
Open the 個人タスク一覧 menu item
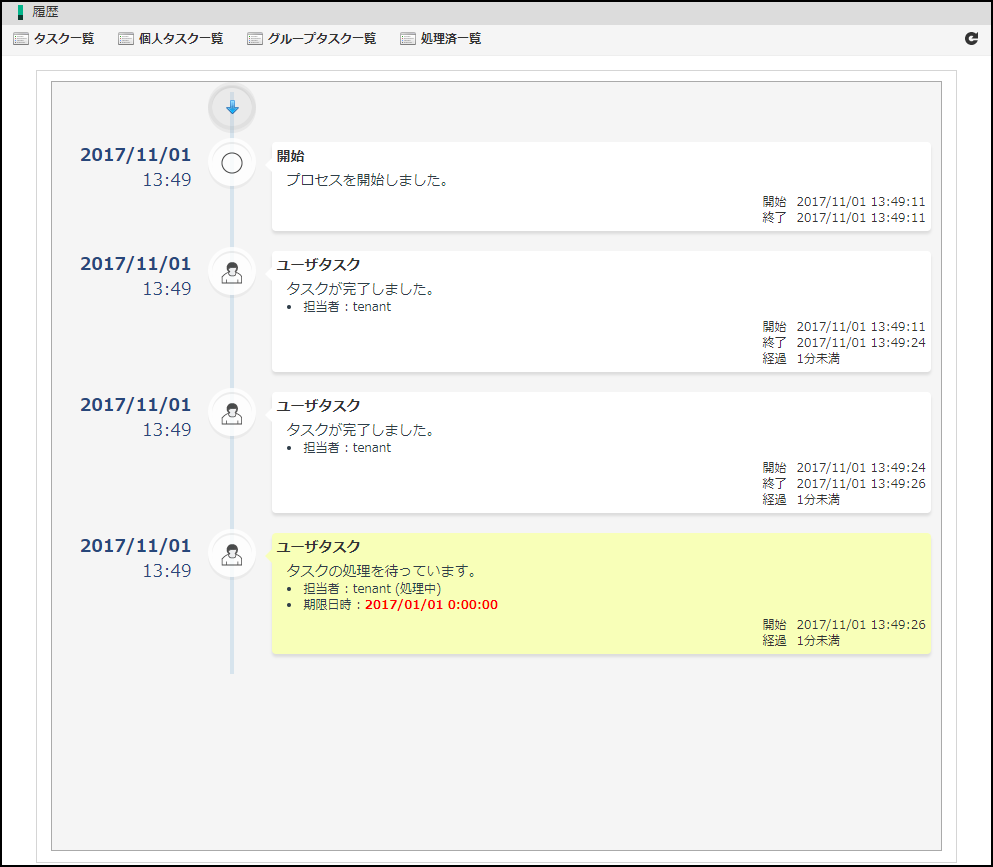(x=181, y=39)
